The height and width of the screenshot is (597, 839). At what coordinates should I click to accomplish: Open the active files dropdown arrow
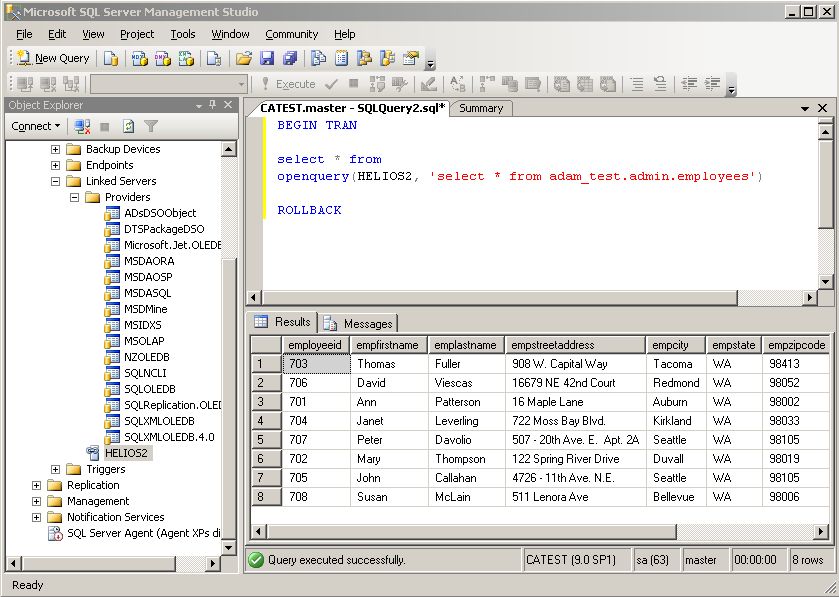tap(805, 109)
